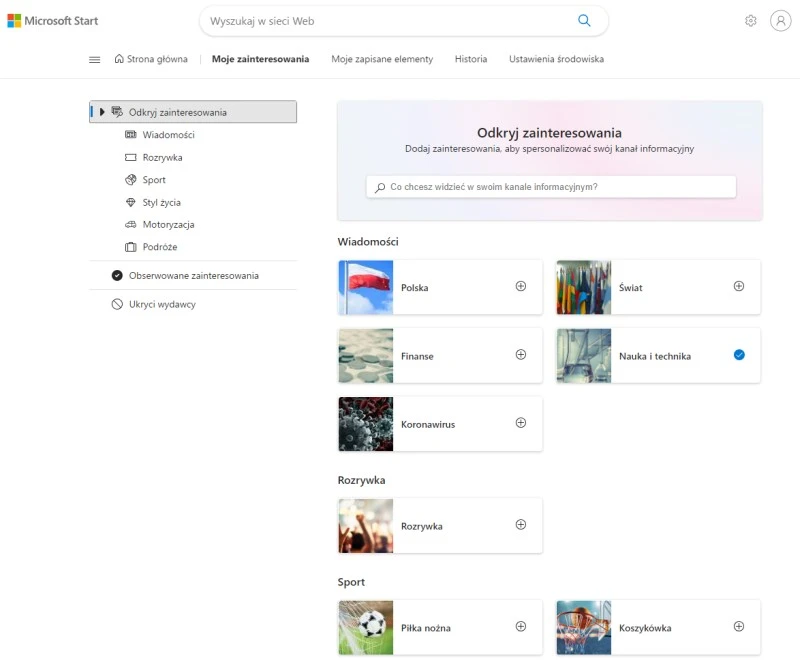Follow the Polska topic with plus button

pyautogui.click(x=520, y=286)
